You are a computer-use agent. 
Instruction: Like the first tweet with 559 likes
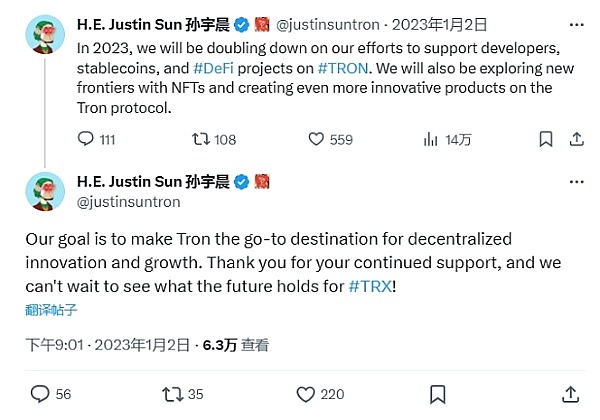[316, 140]
